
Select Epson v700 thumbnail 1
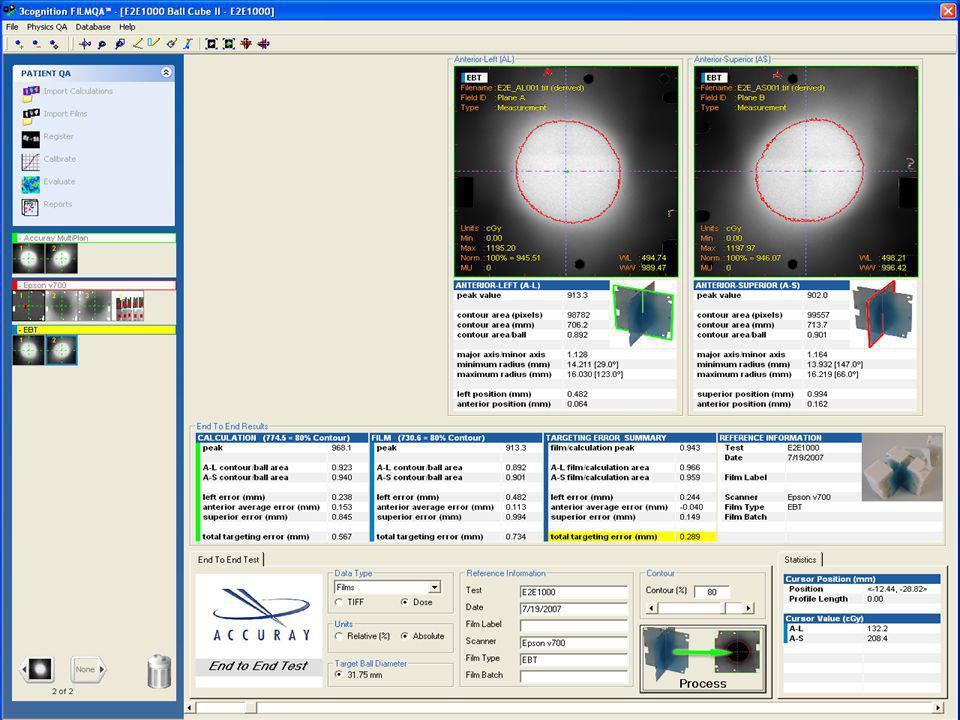click(29, 306)
